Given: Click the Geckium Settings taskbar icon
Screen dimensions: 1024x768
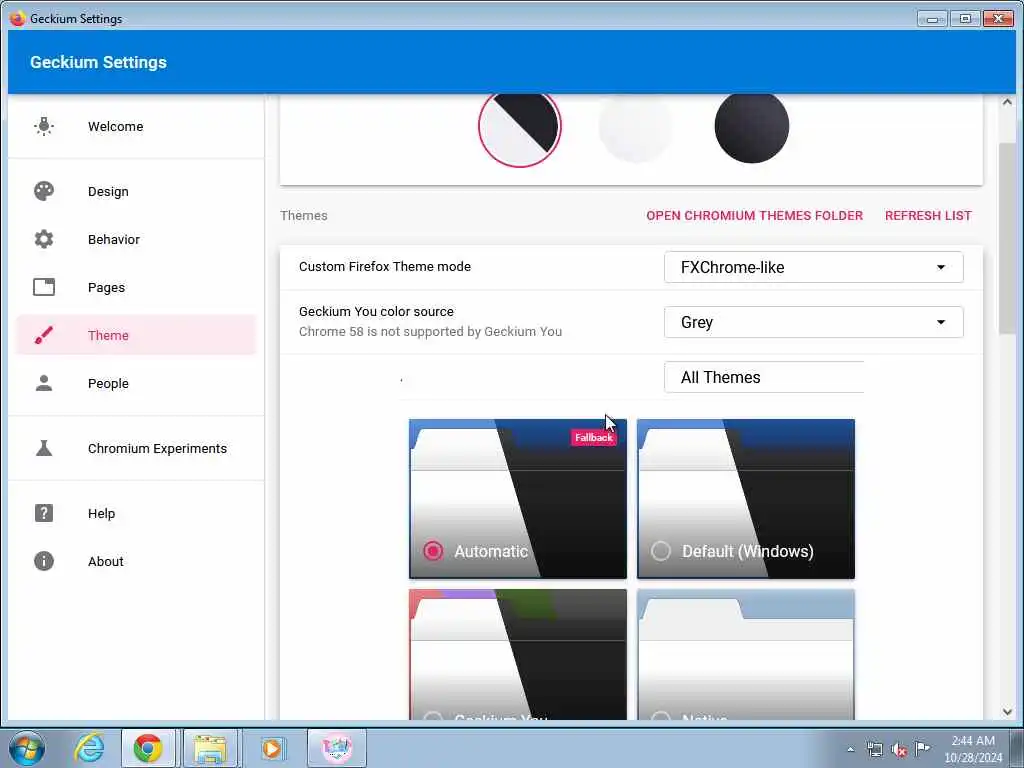Looking at the screenshot, I should (336, 748).
